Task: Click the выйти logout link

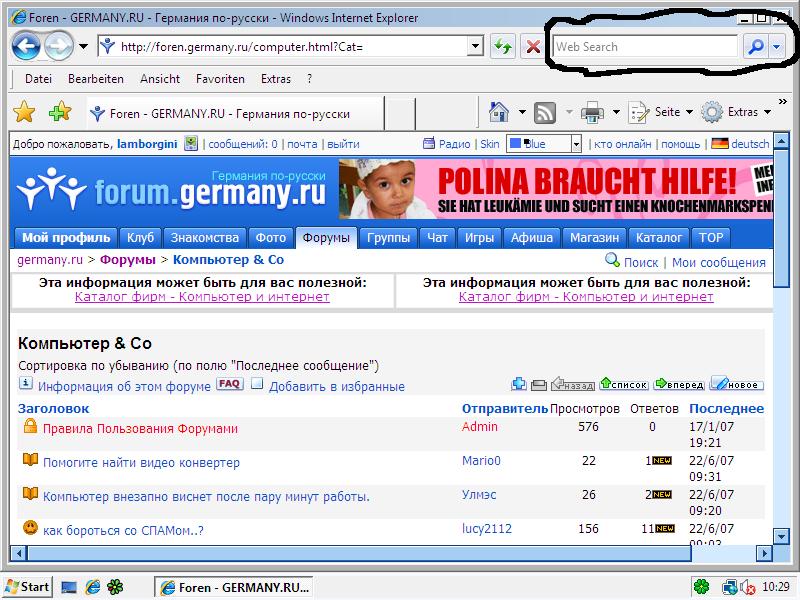Action: click(x=343, y=144)
